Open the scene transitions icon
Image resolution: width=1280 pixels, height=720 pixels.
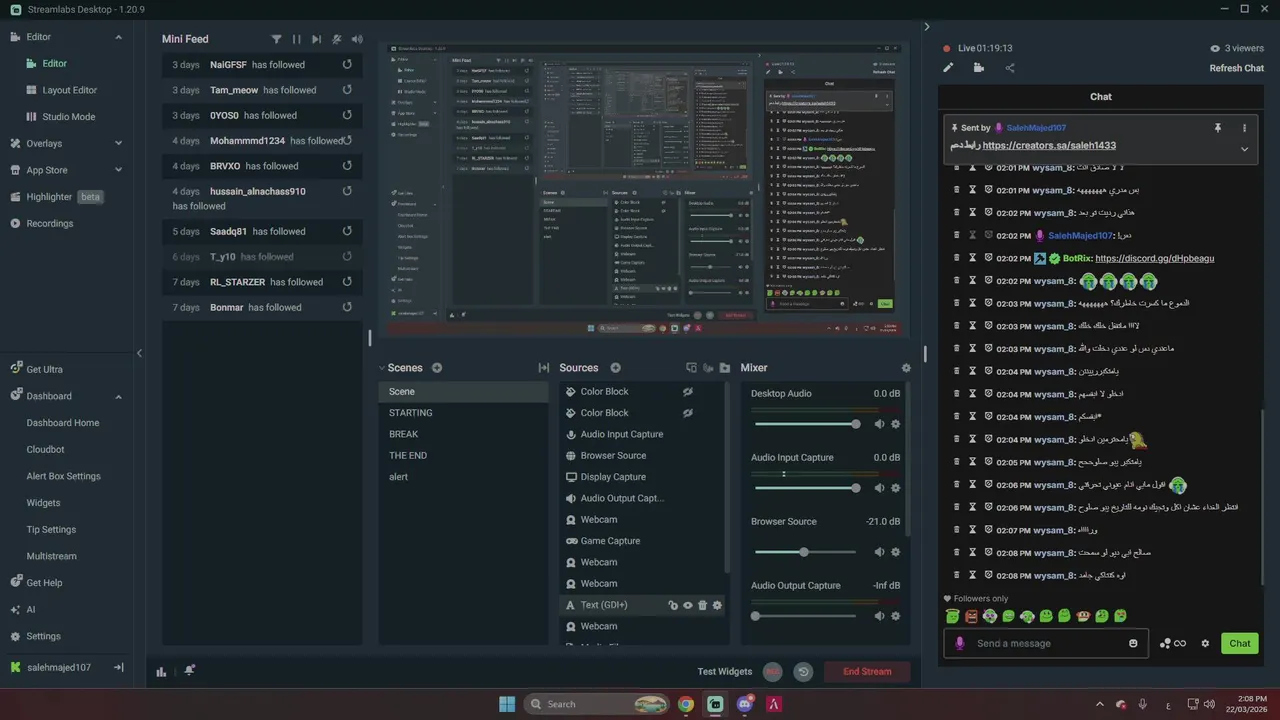tap(543, 368)
